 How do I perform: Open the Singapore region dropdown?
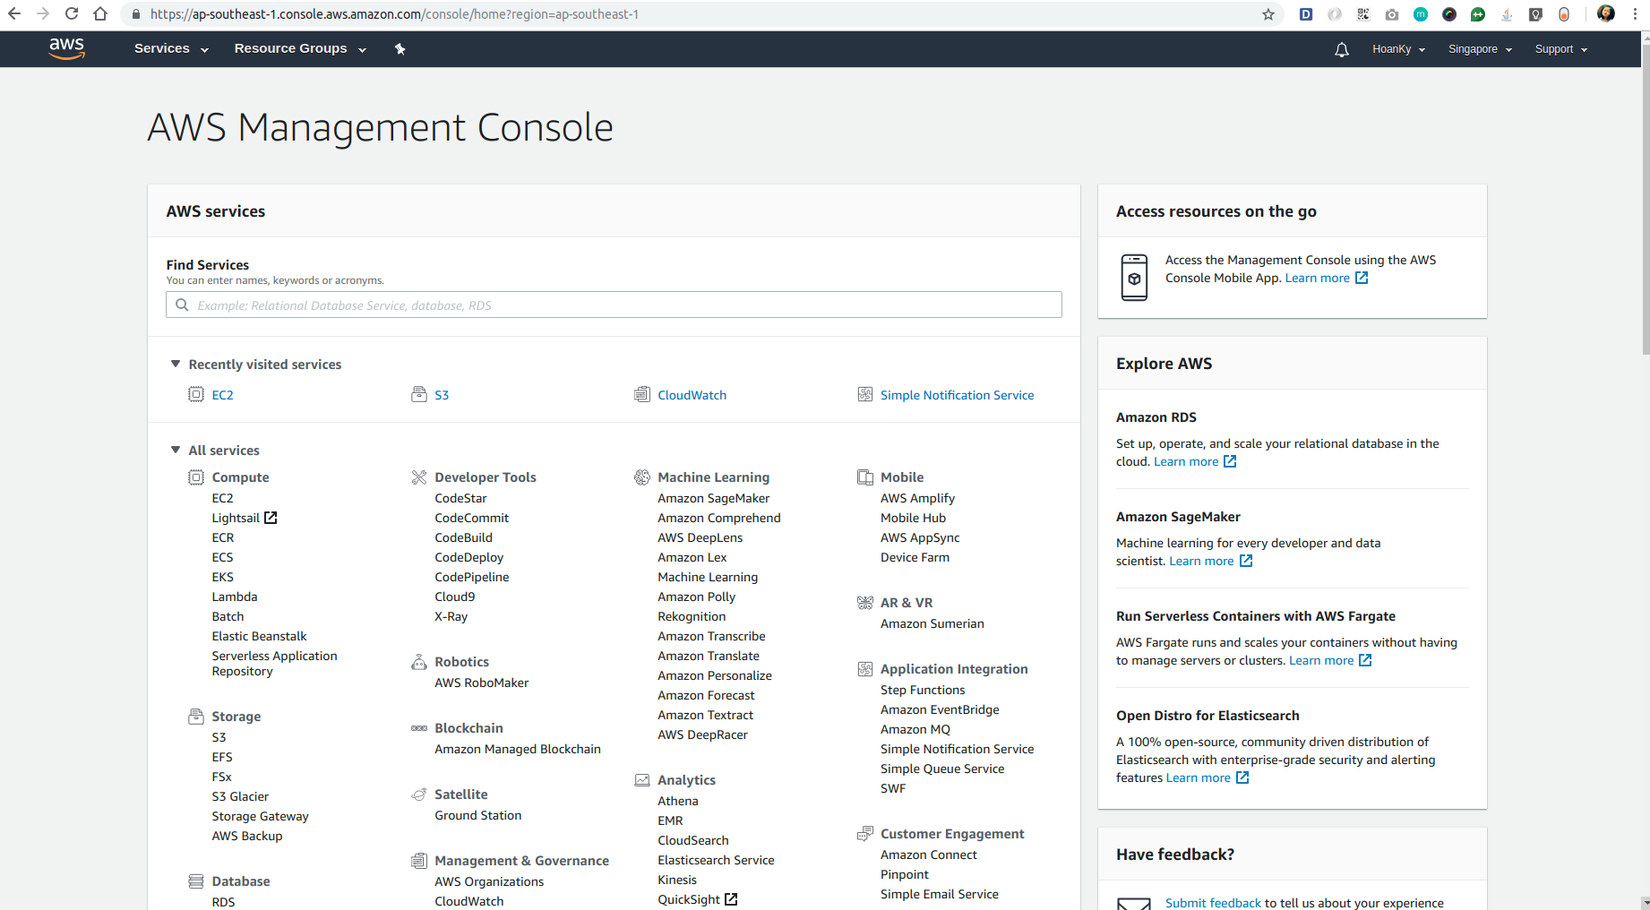click(1479, 49)
